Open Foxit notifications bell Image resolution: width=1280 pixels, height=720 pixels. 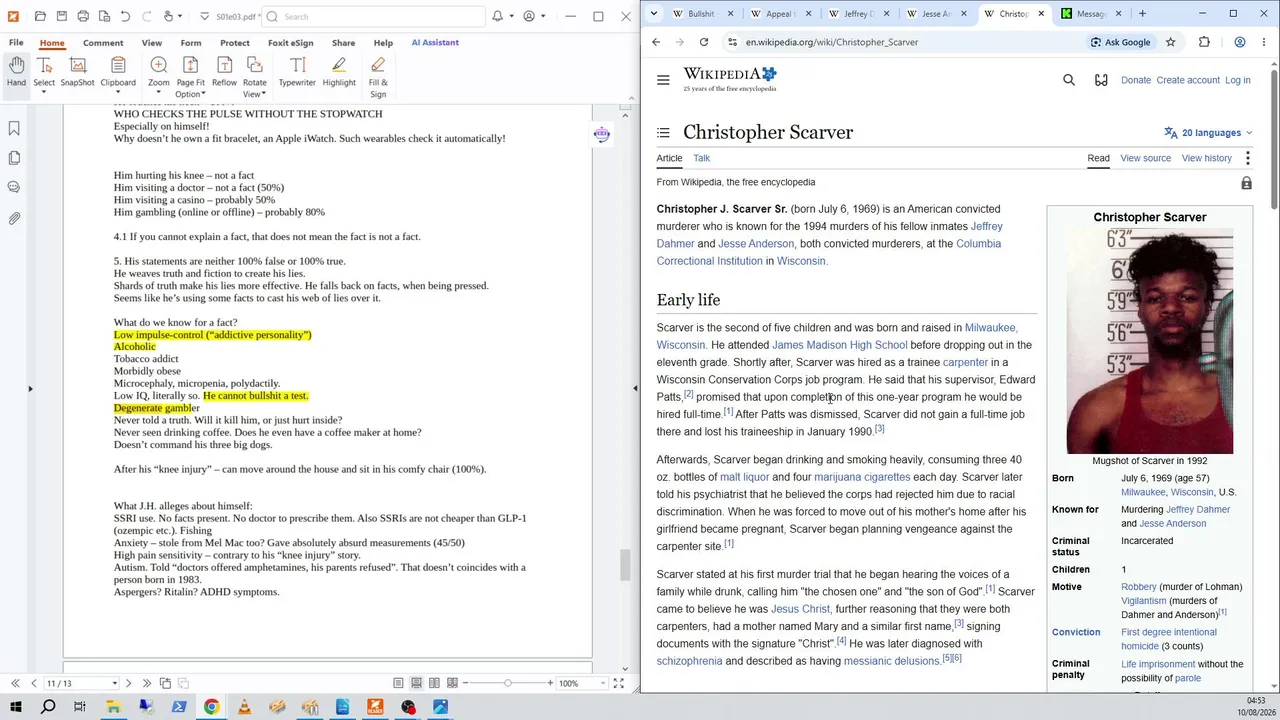coord(497,16)
